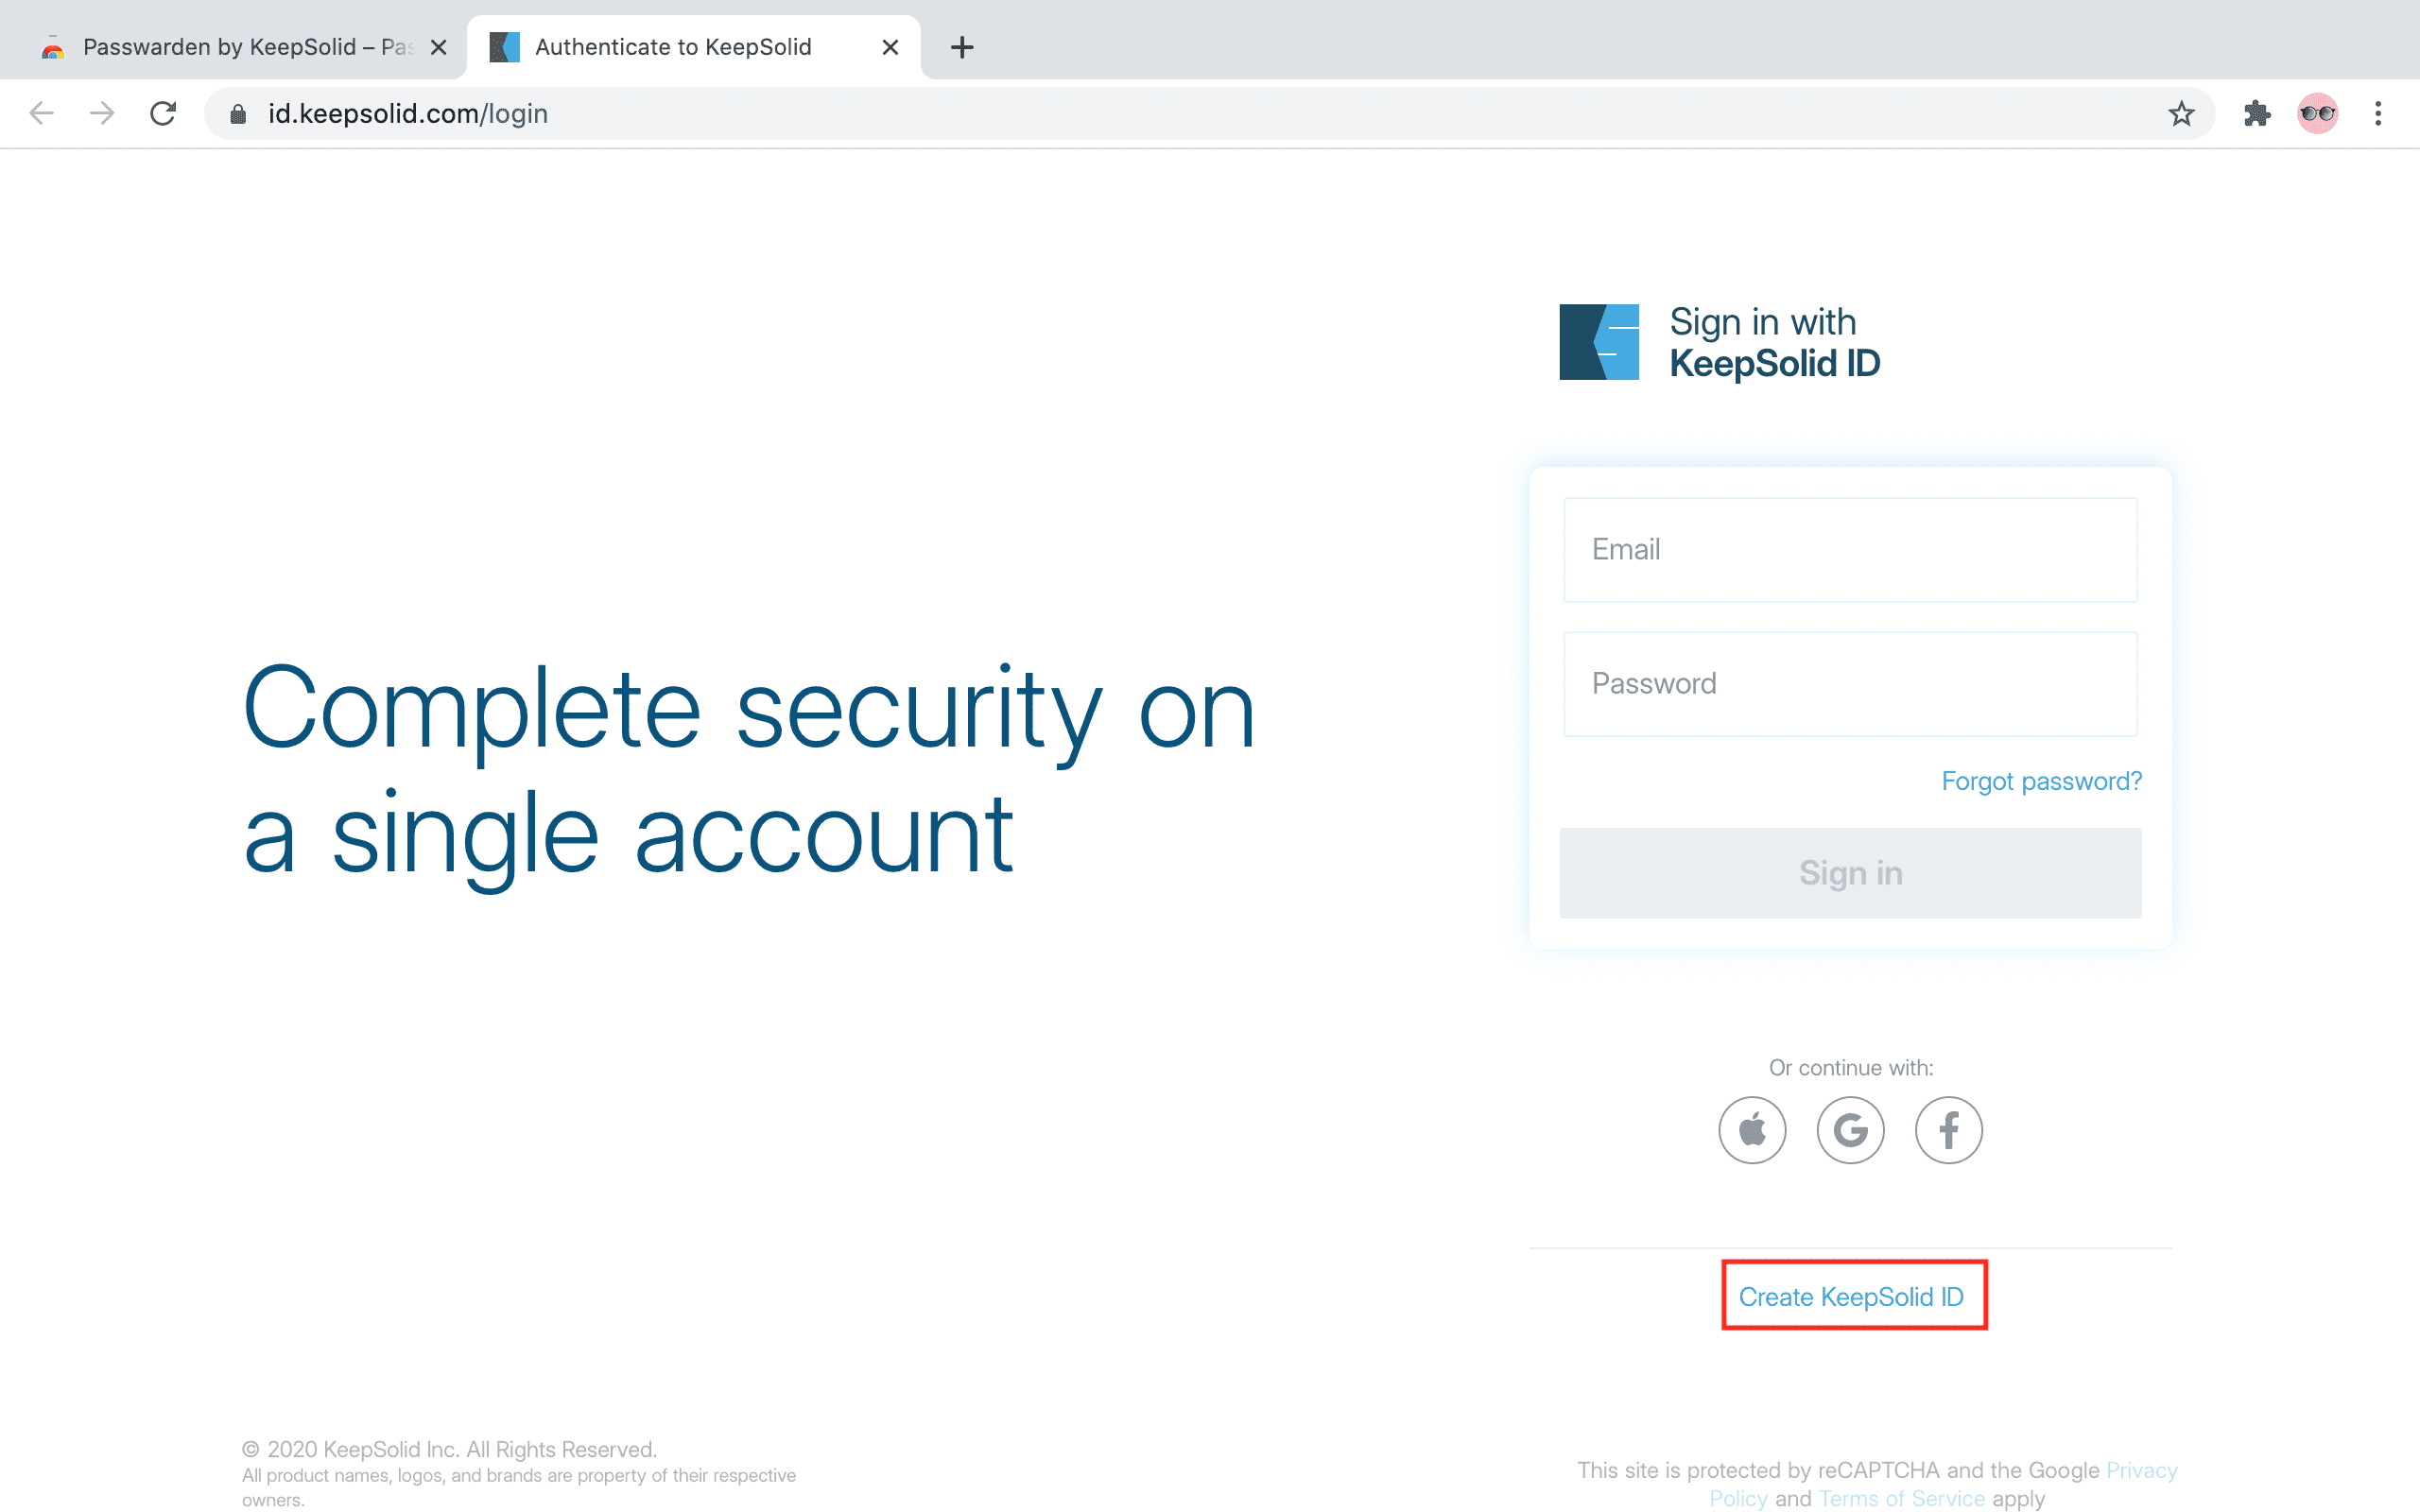View site info via lock icon
Image resolution: width=2420 pixels, height=1512 pixels.
238,114
